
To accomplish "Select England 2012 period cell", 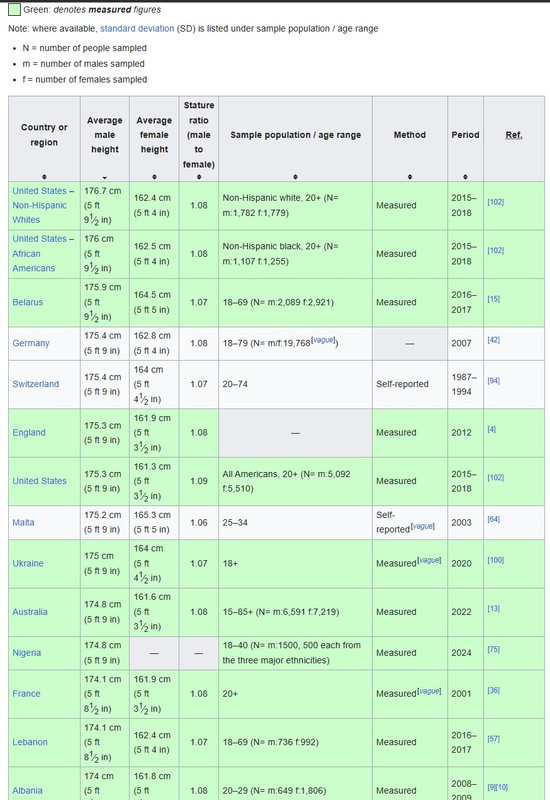I will click(x=465, y=433).
